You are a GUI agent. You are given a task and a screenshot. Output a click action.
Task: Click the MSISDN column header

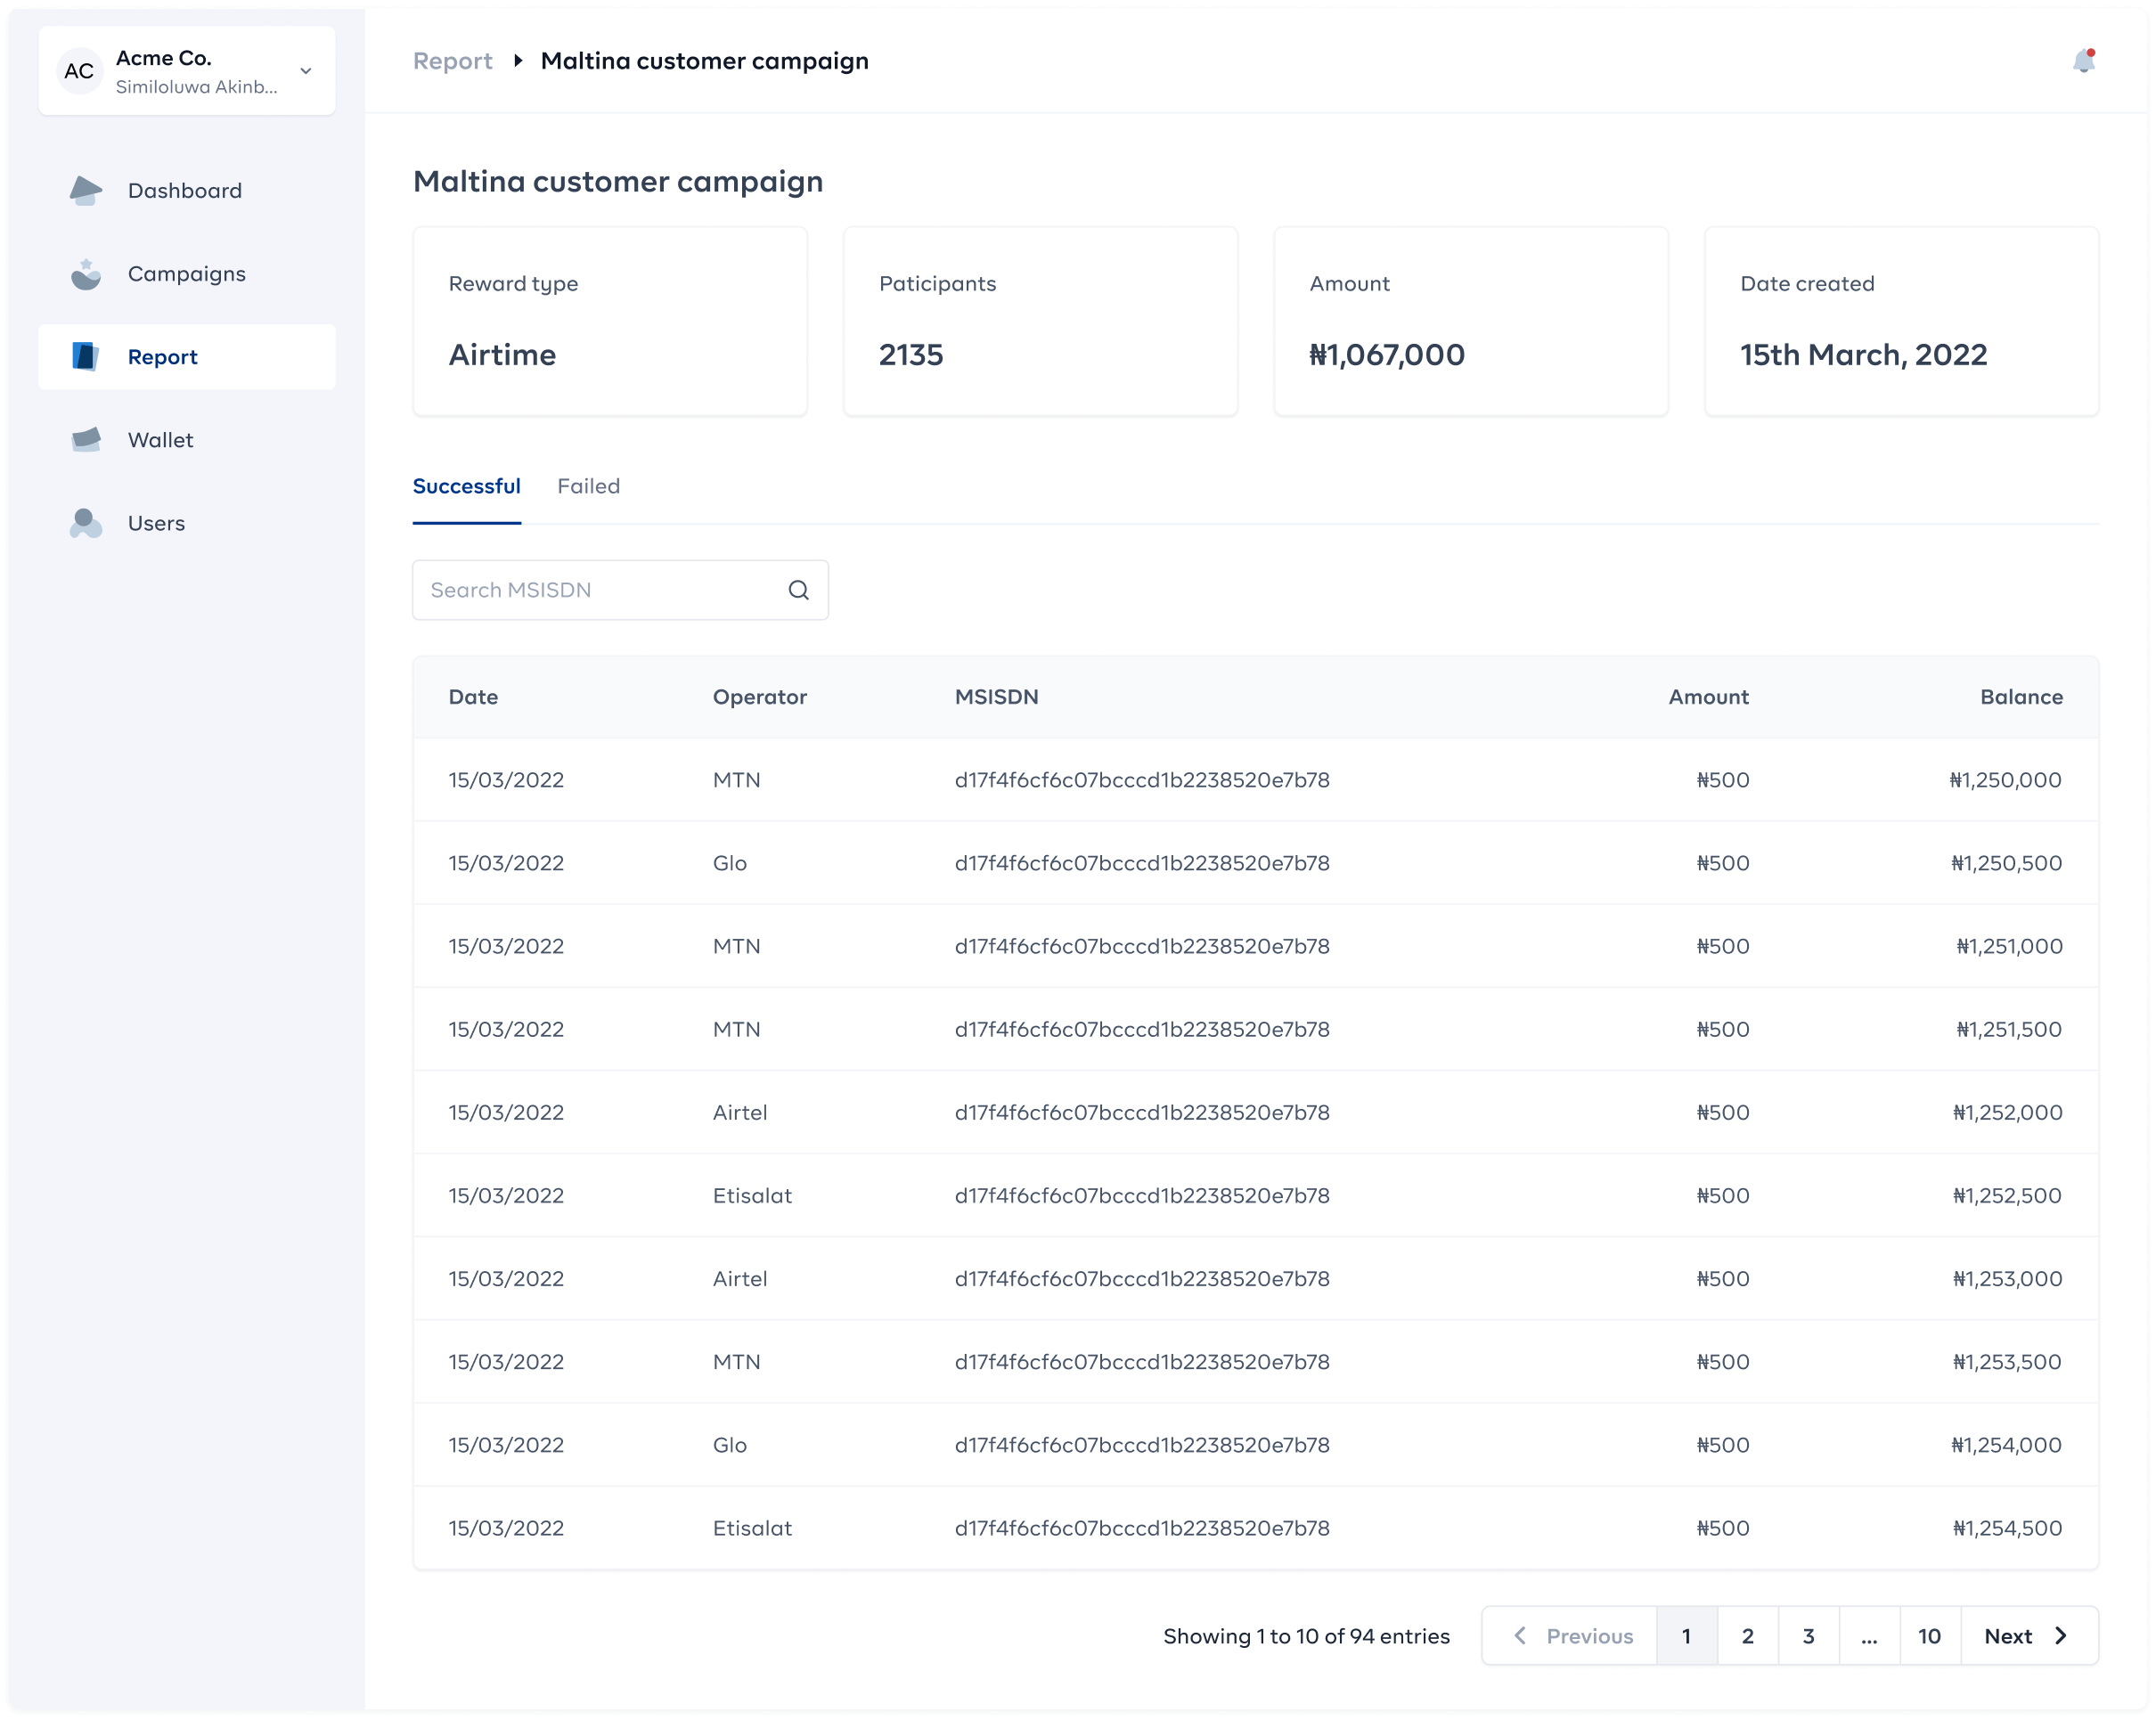997,697
